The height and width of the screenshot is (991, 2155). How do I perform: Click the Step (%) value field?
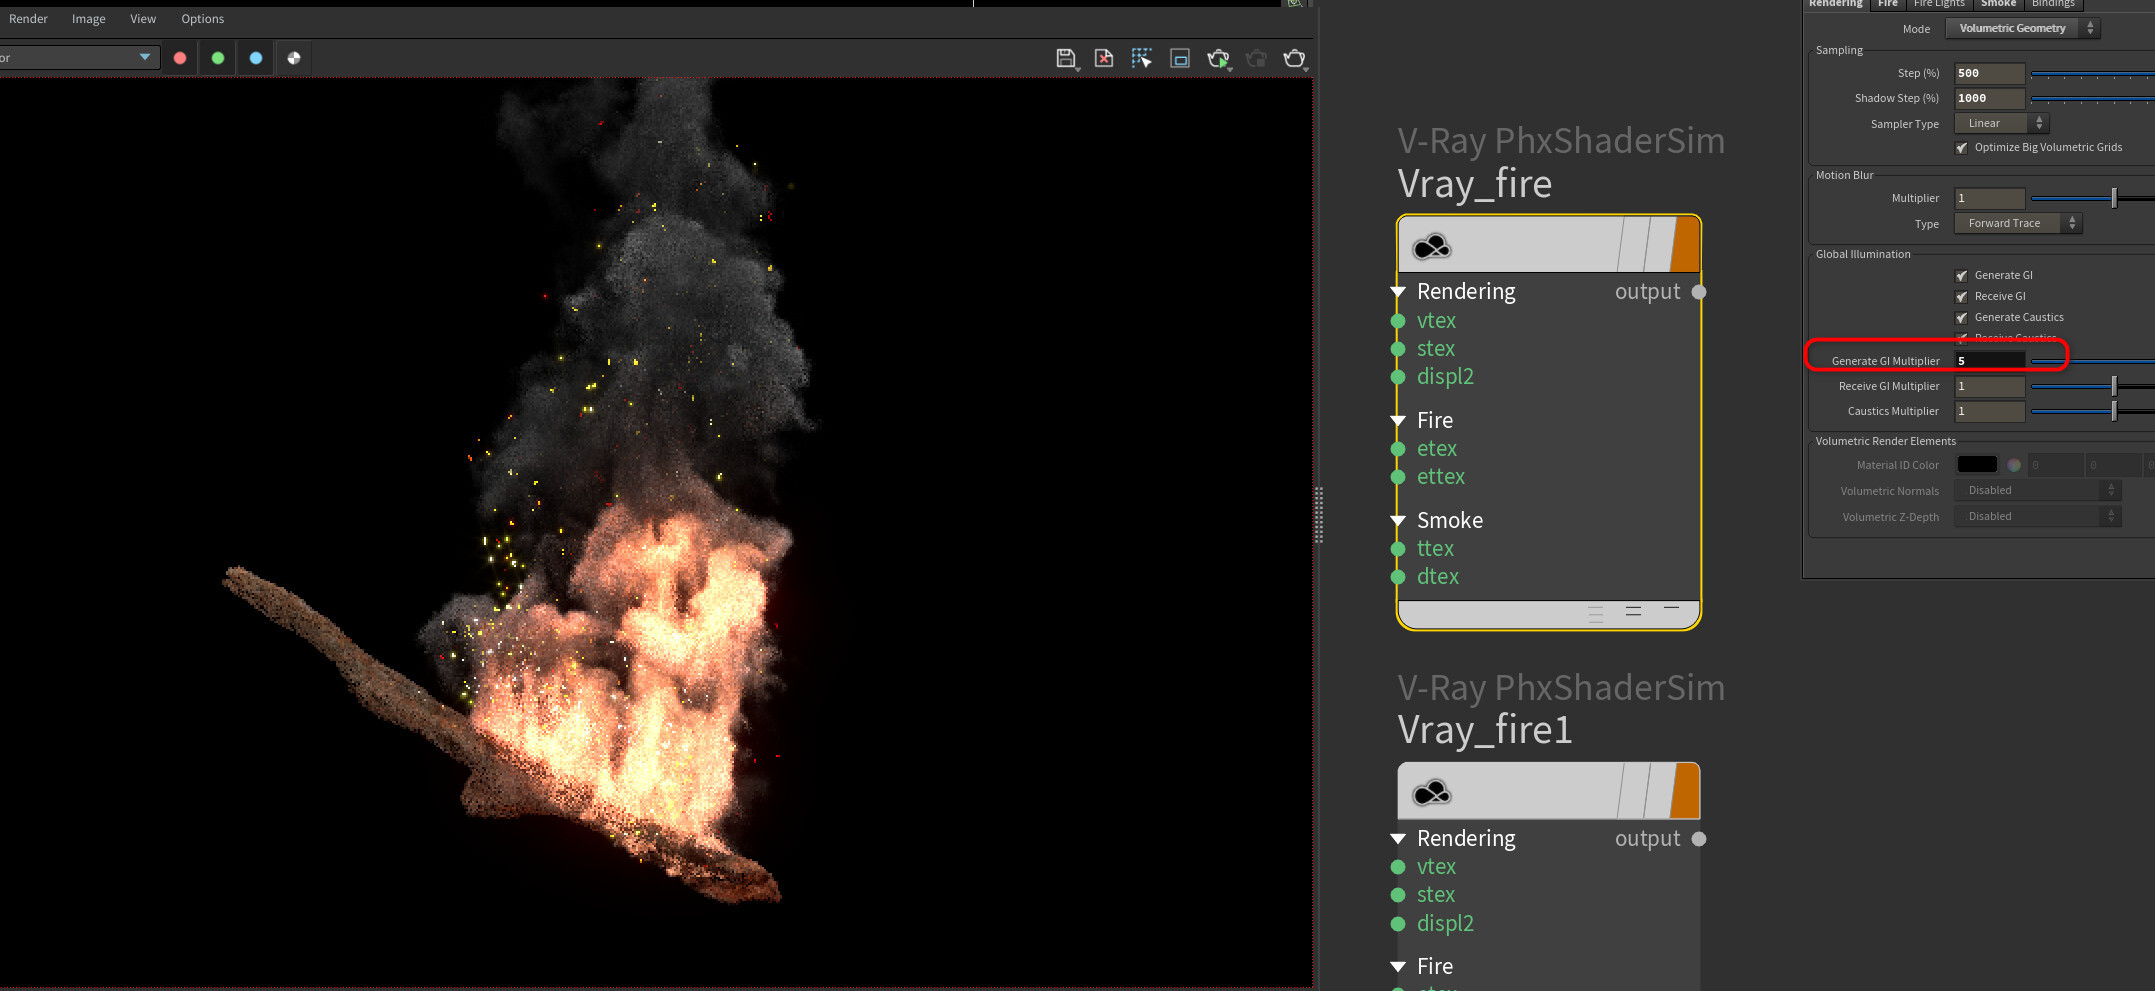point(1990,73)
